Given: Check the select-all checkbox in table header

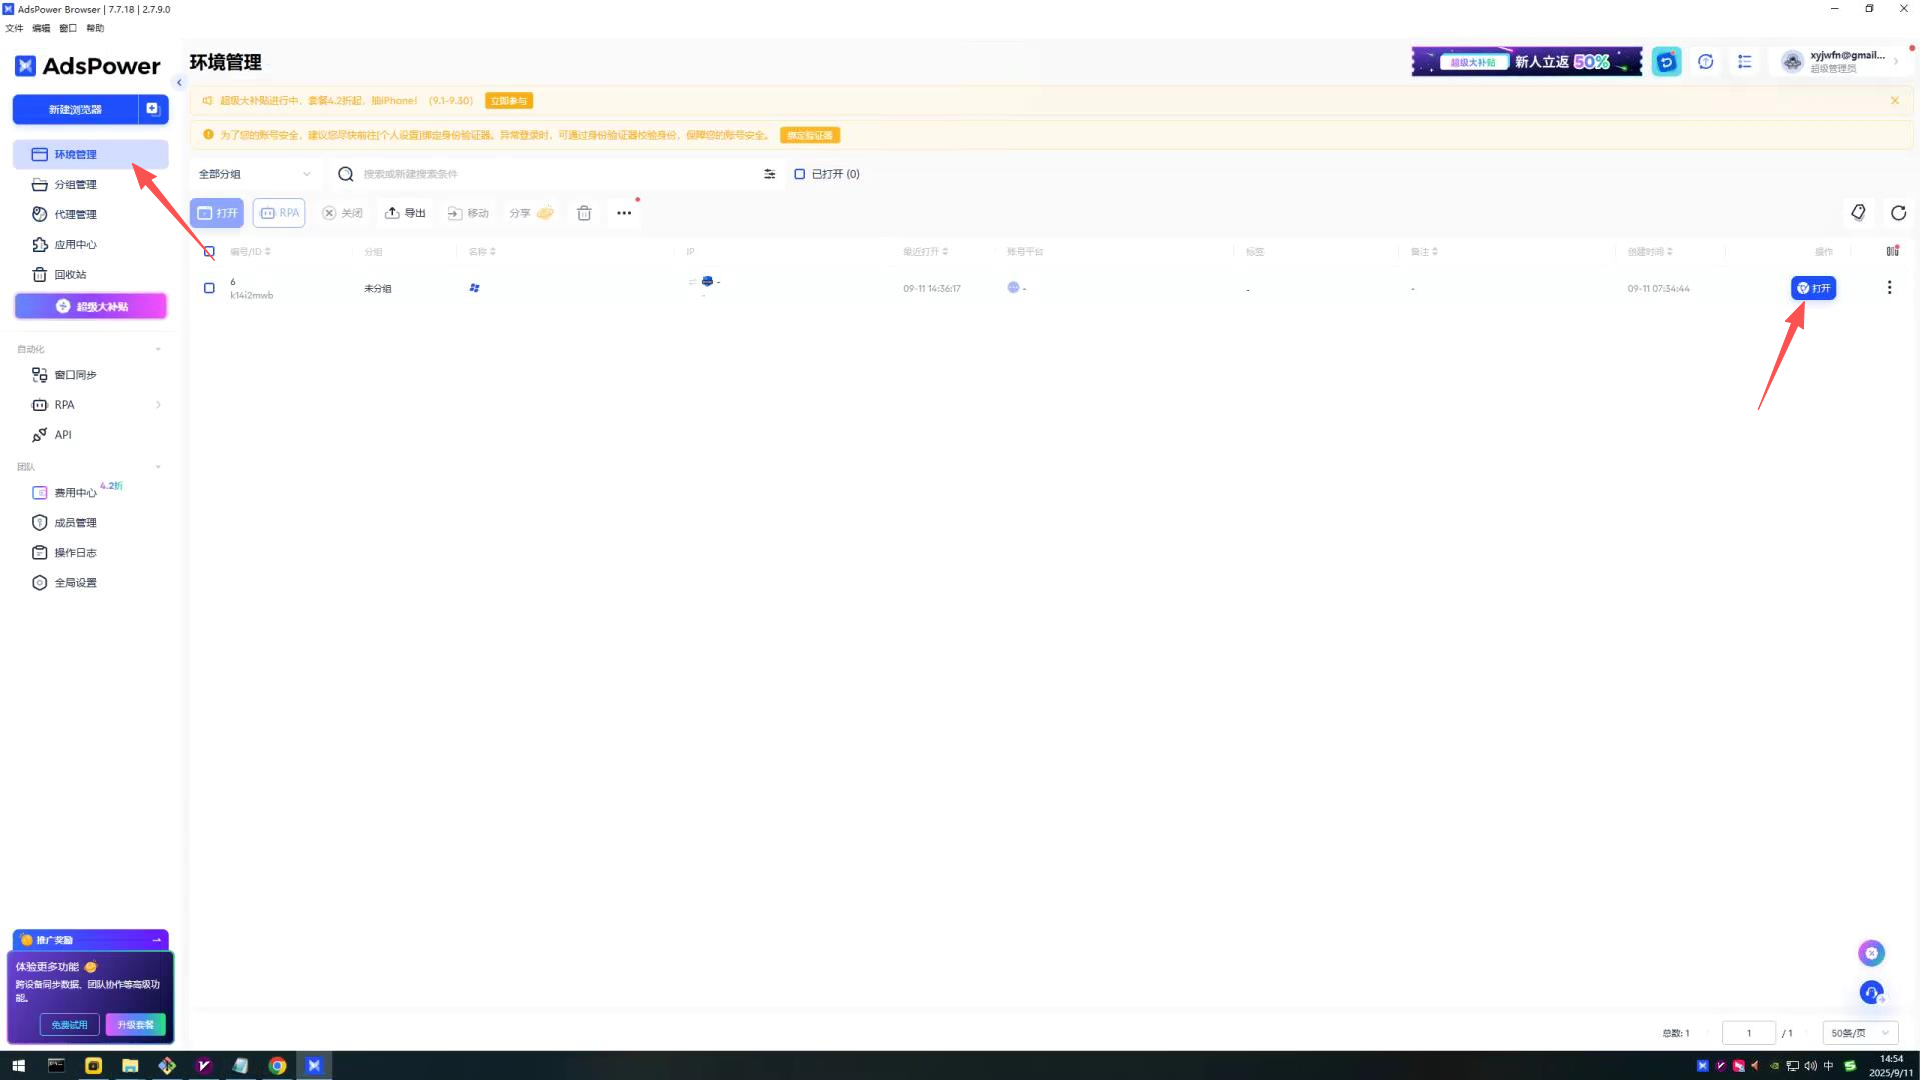Looking at the screenshot, I should point(209,252).
